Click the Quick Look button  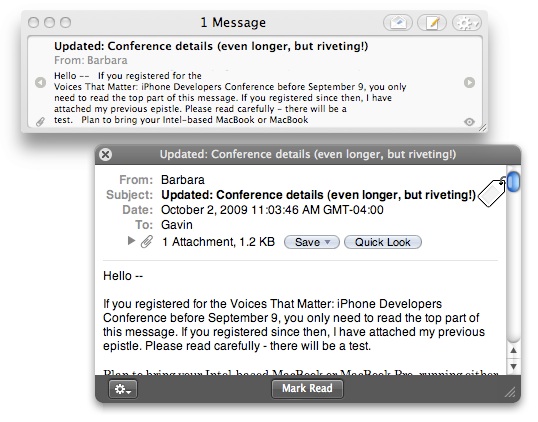(383, 242)
